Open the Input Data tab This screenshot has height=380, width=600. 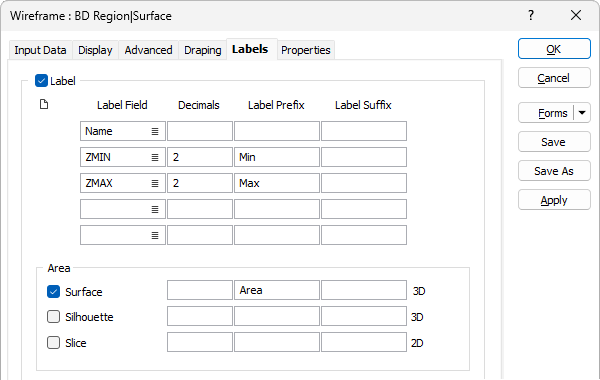[x=40, y=50]
